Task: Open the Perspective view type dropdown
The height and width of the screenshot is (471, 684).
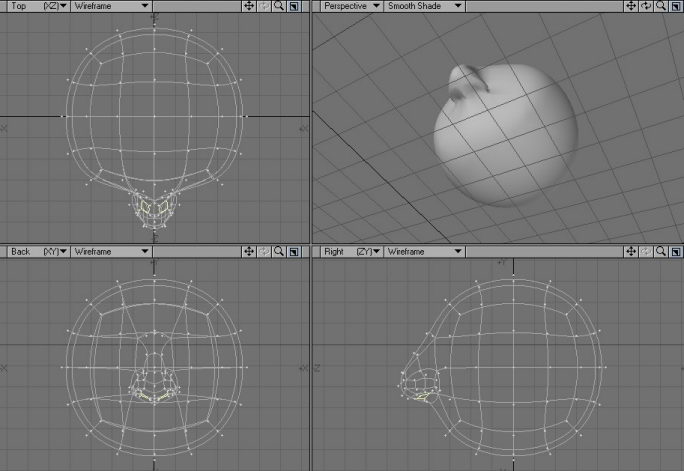Action: pyautogui.click(x=351, y=6)
